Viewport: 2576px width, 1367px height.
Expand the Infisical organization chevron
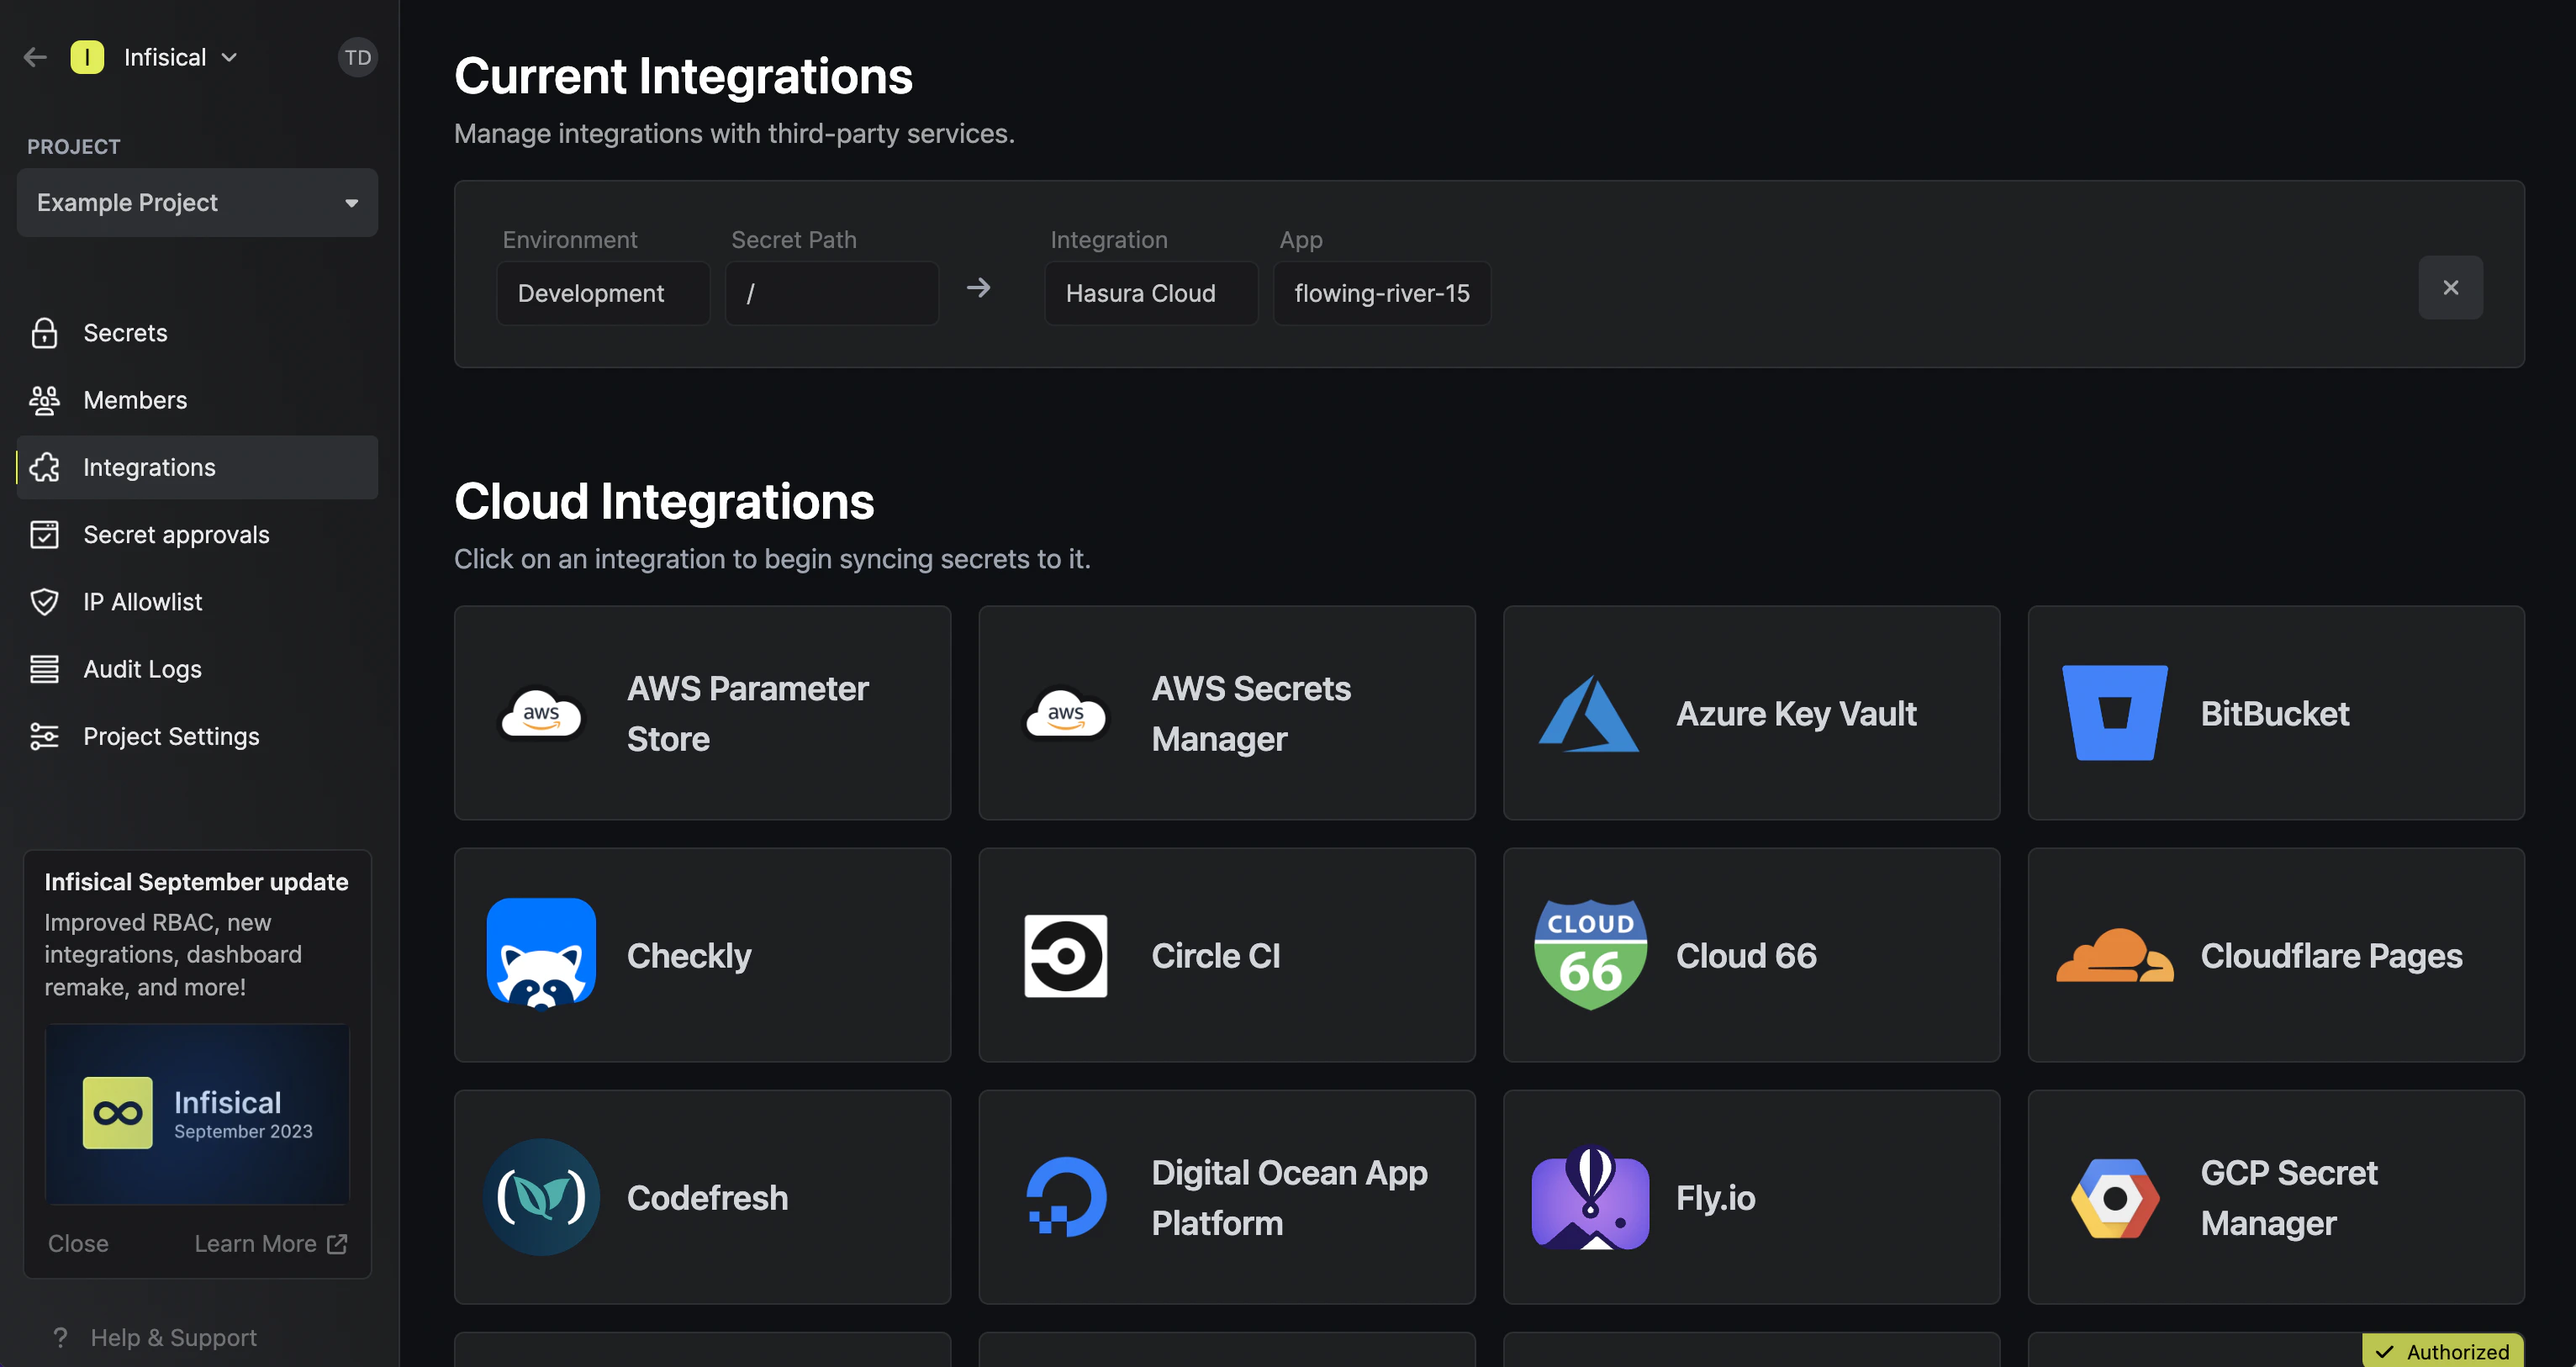point(229,57)
